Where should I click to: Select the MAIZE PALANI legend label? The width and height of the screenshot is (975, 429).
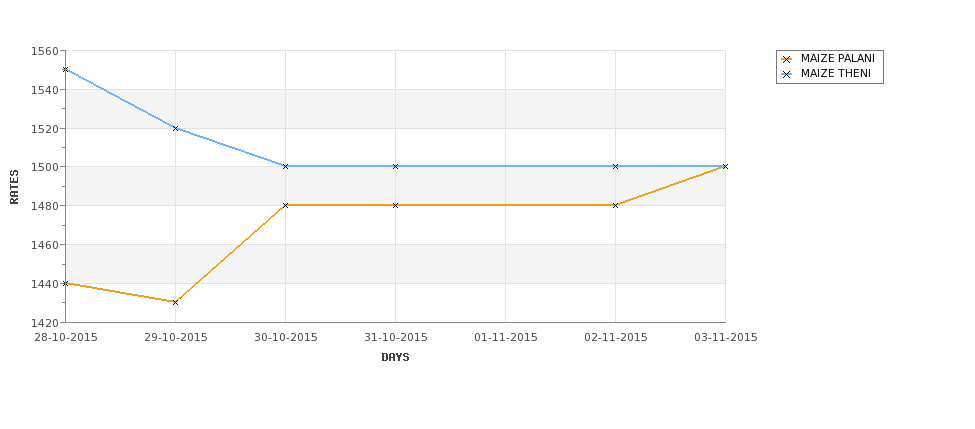tap(838, 58)
